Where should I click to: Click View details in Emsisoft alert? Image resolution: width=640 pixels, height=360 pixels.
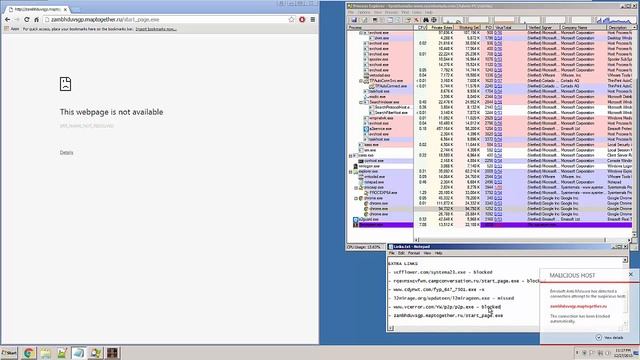(609, 338)
